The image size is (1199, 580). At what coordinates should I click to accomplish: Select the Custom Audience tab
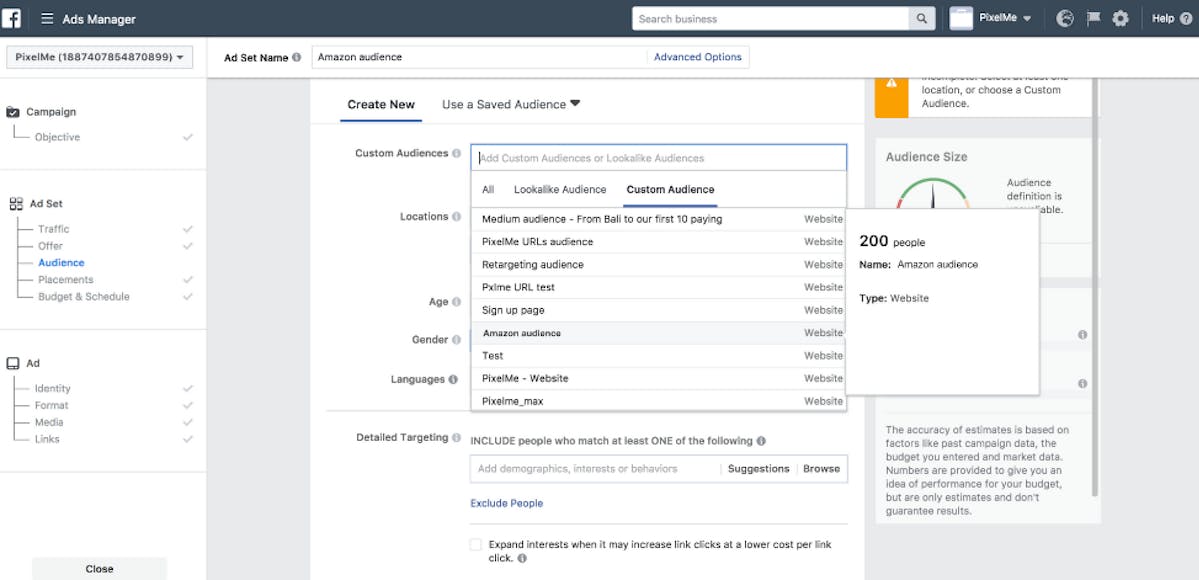point(671,190)
